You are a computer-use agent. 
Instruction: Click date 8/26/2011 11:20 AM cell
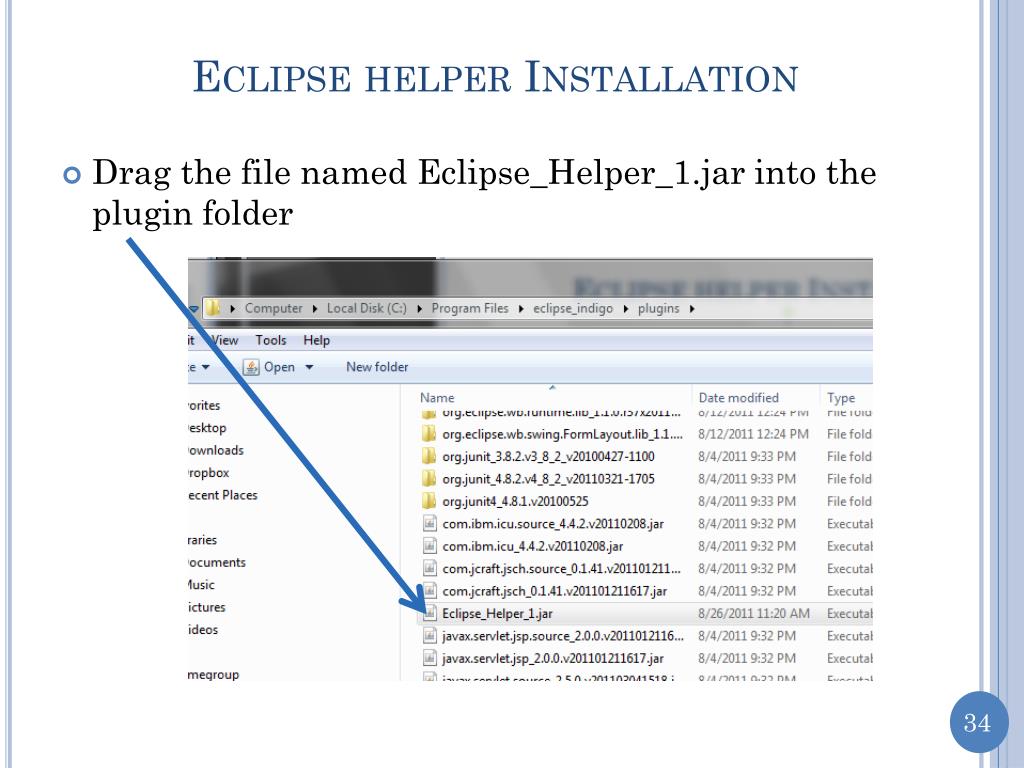pos(754,613)
